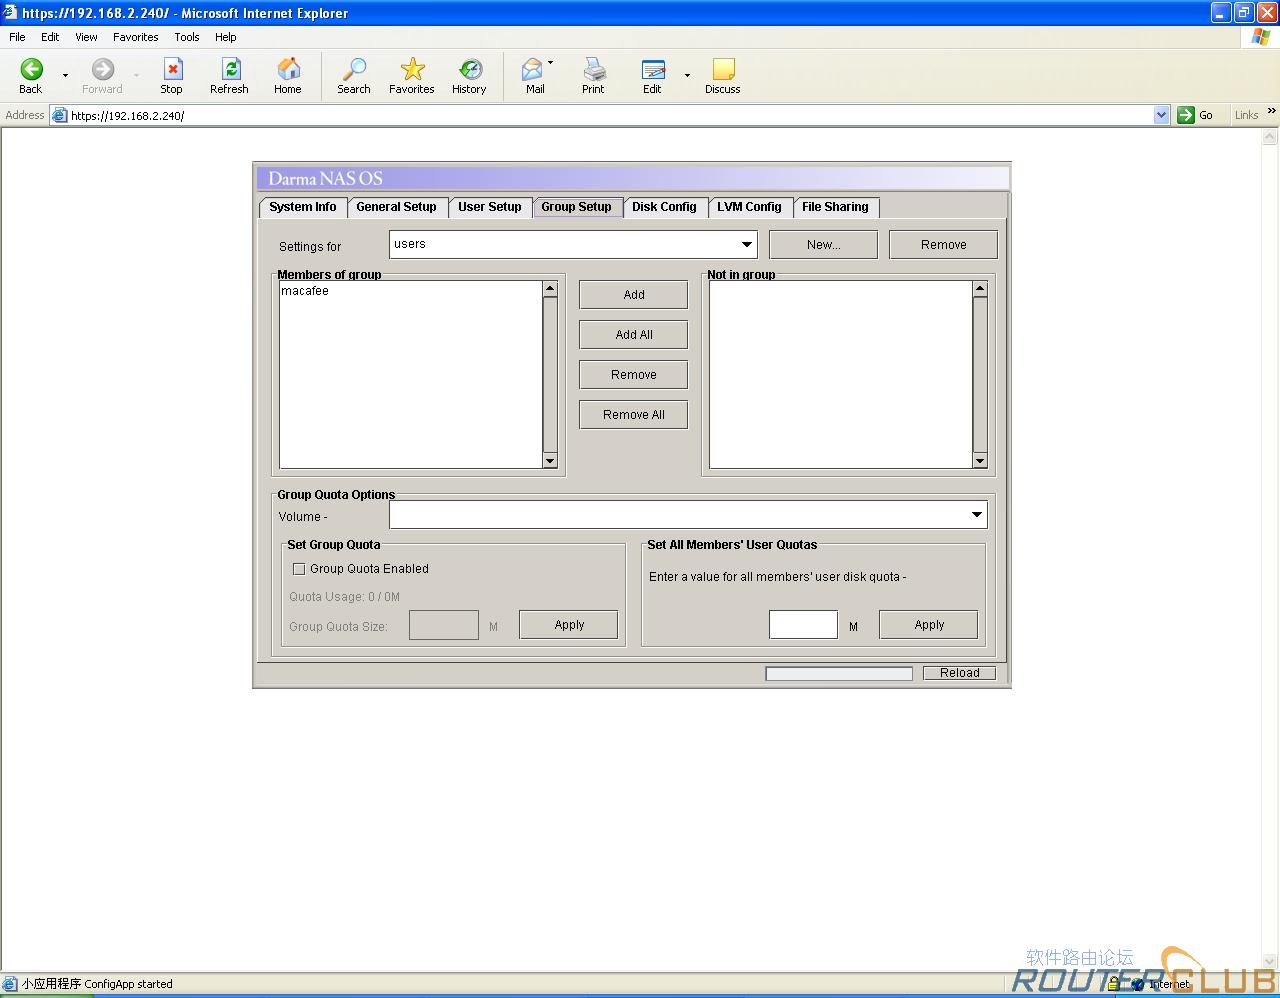1280x998 pixels.
Task: Click the loading progress bar beside Reload
Action: point(839,673)
